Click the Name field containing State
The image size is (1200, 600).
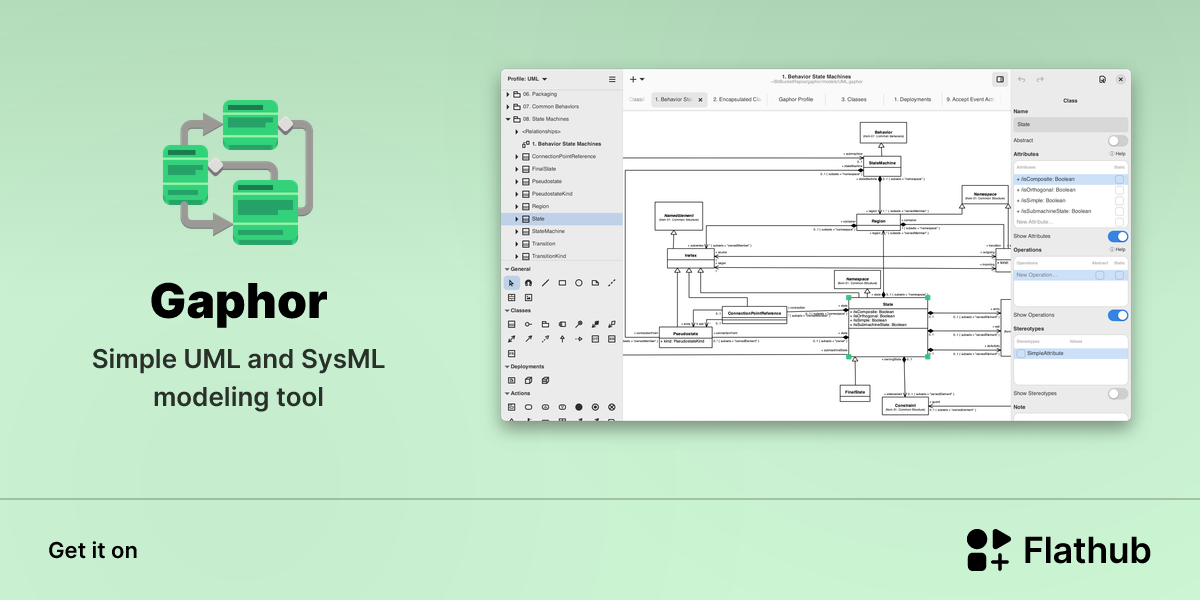point(1070,124)
